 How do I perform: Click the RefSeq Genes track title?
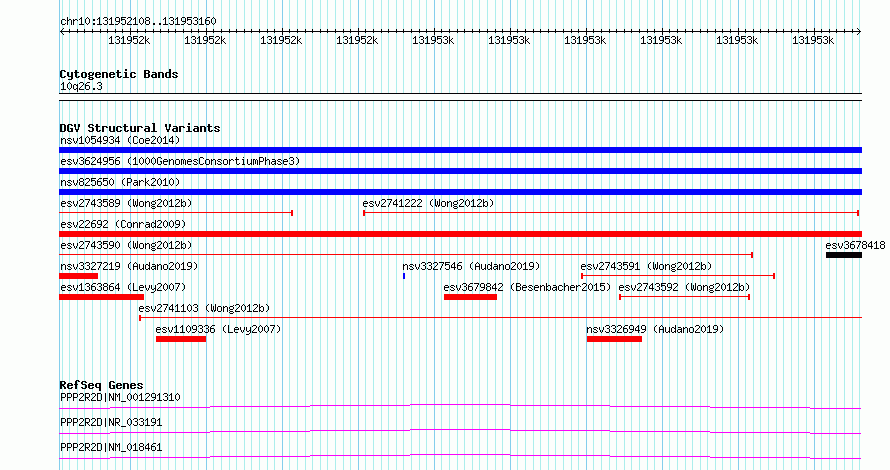pyautogui.click(x=101, y=385)
